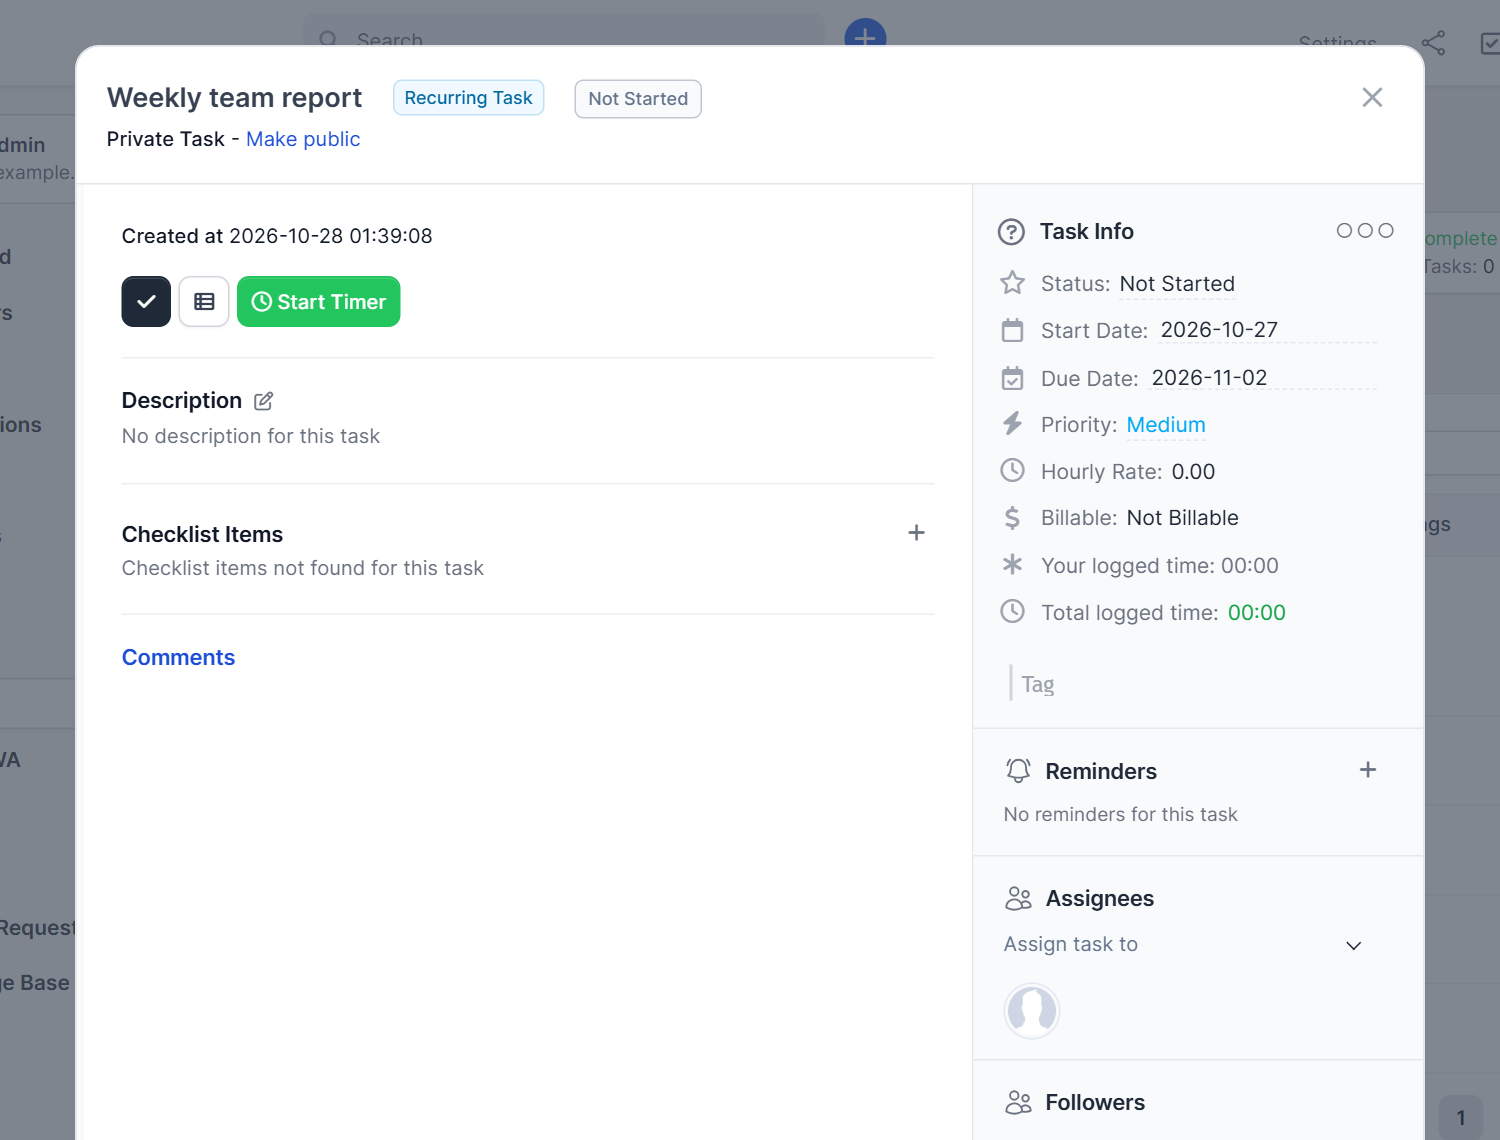Click the assignee avatar placeholder
Screen dimensions: 1500x1140
pos(1032,1011)
